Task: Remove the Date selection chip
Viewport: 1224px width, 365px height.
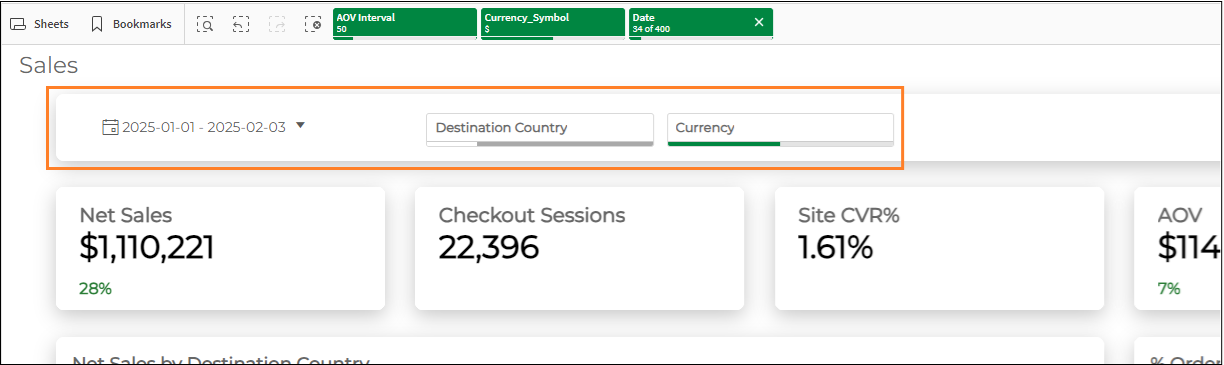Action: click(x=758, y=22)
